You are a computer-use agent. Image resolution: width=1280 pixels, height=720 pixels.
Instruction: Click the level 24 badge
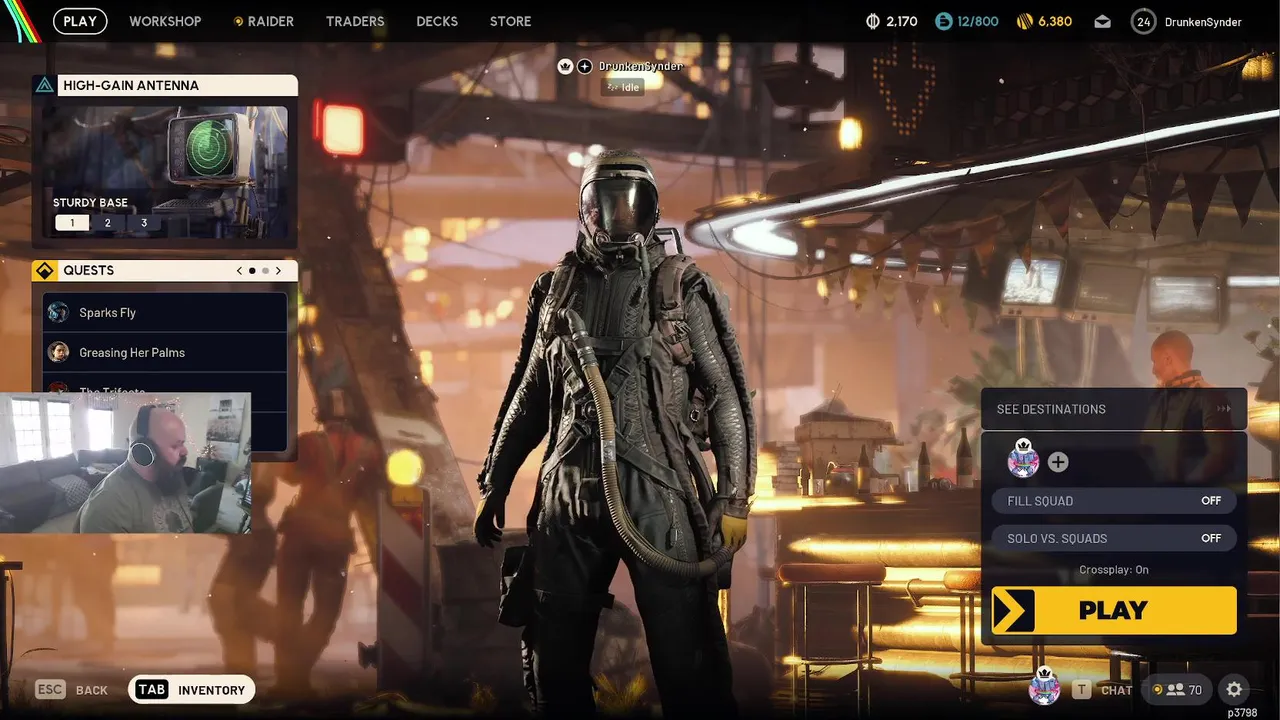click(1143, 21)
